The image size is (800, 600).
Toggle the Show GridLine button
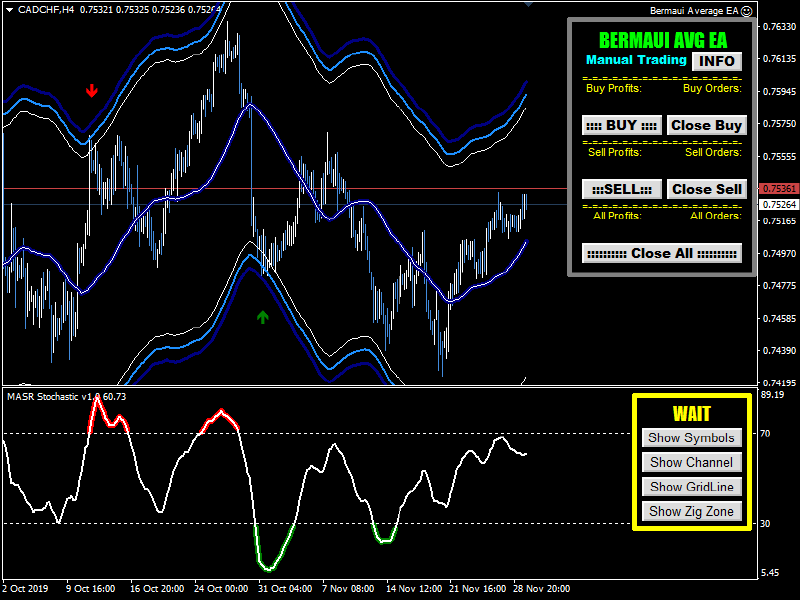691,487
